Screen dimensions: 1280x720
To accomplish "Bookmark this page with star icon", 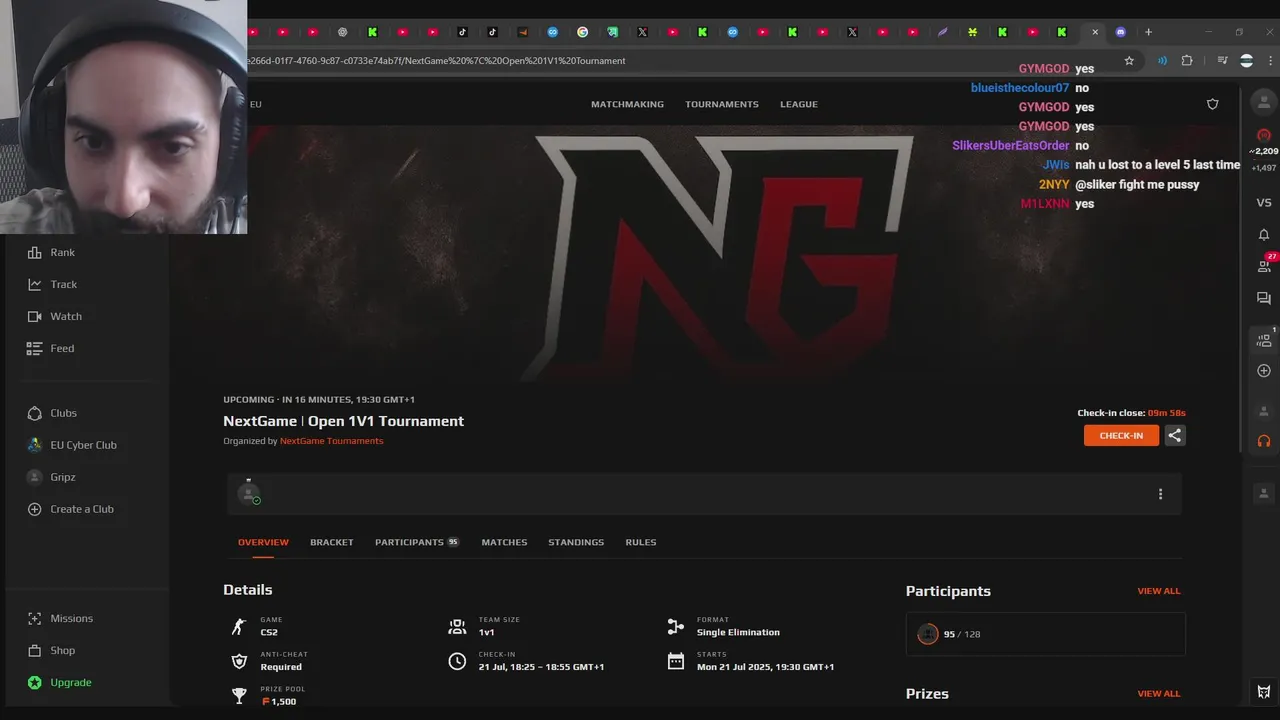I will 1129,61.
